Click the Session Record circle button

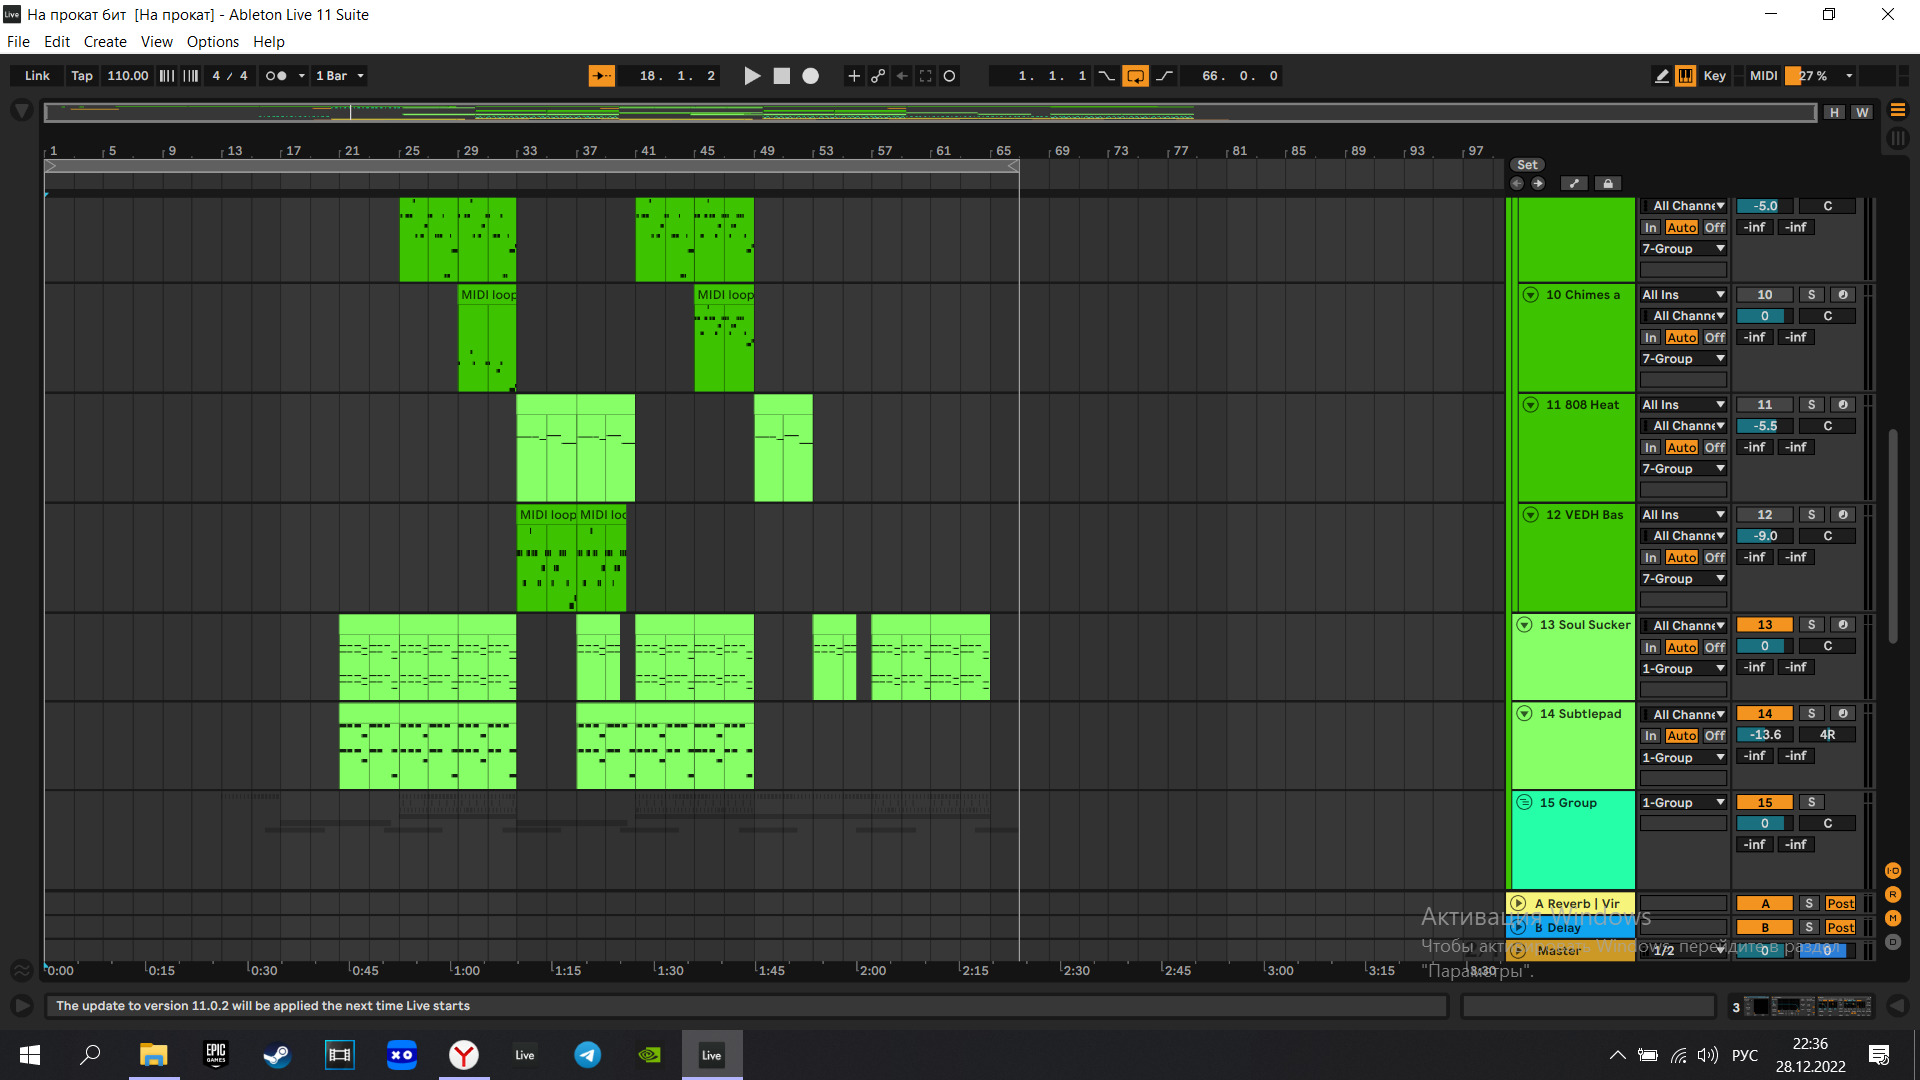[950, 76]
